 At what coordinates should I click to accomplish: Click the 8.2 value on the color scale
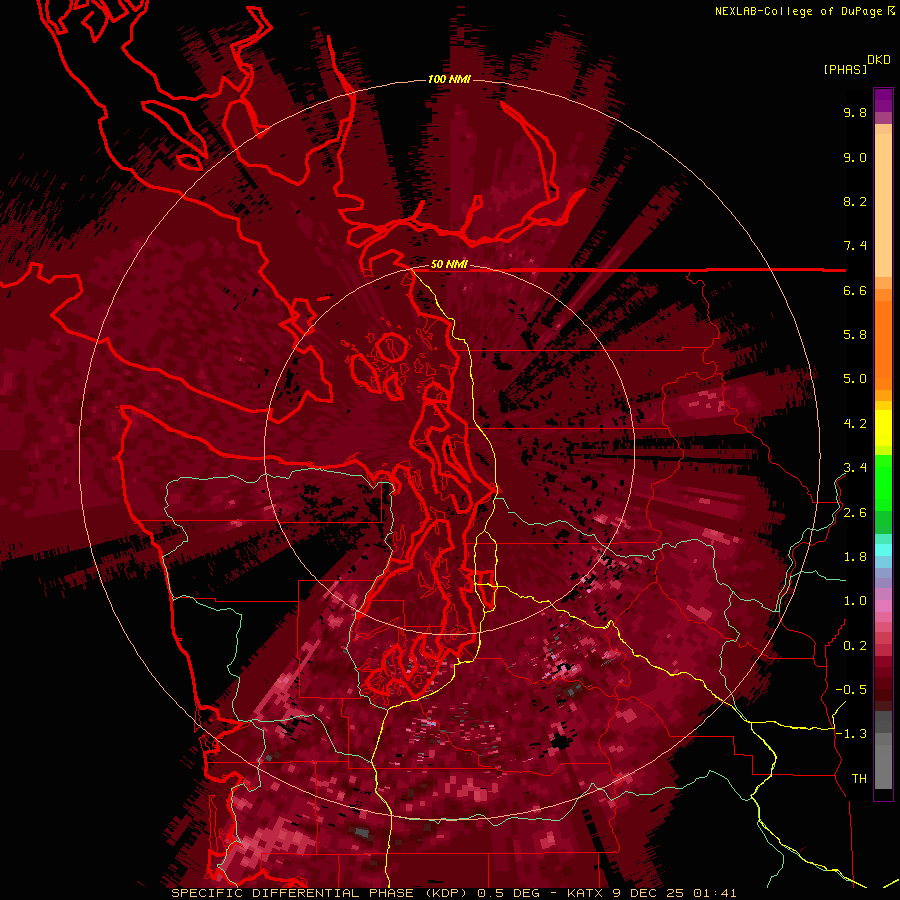[x=855, y=201]
